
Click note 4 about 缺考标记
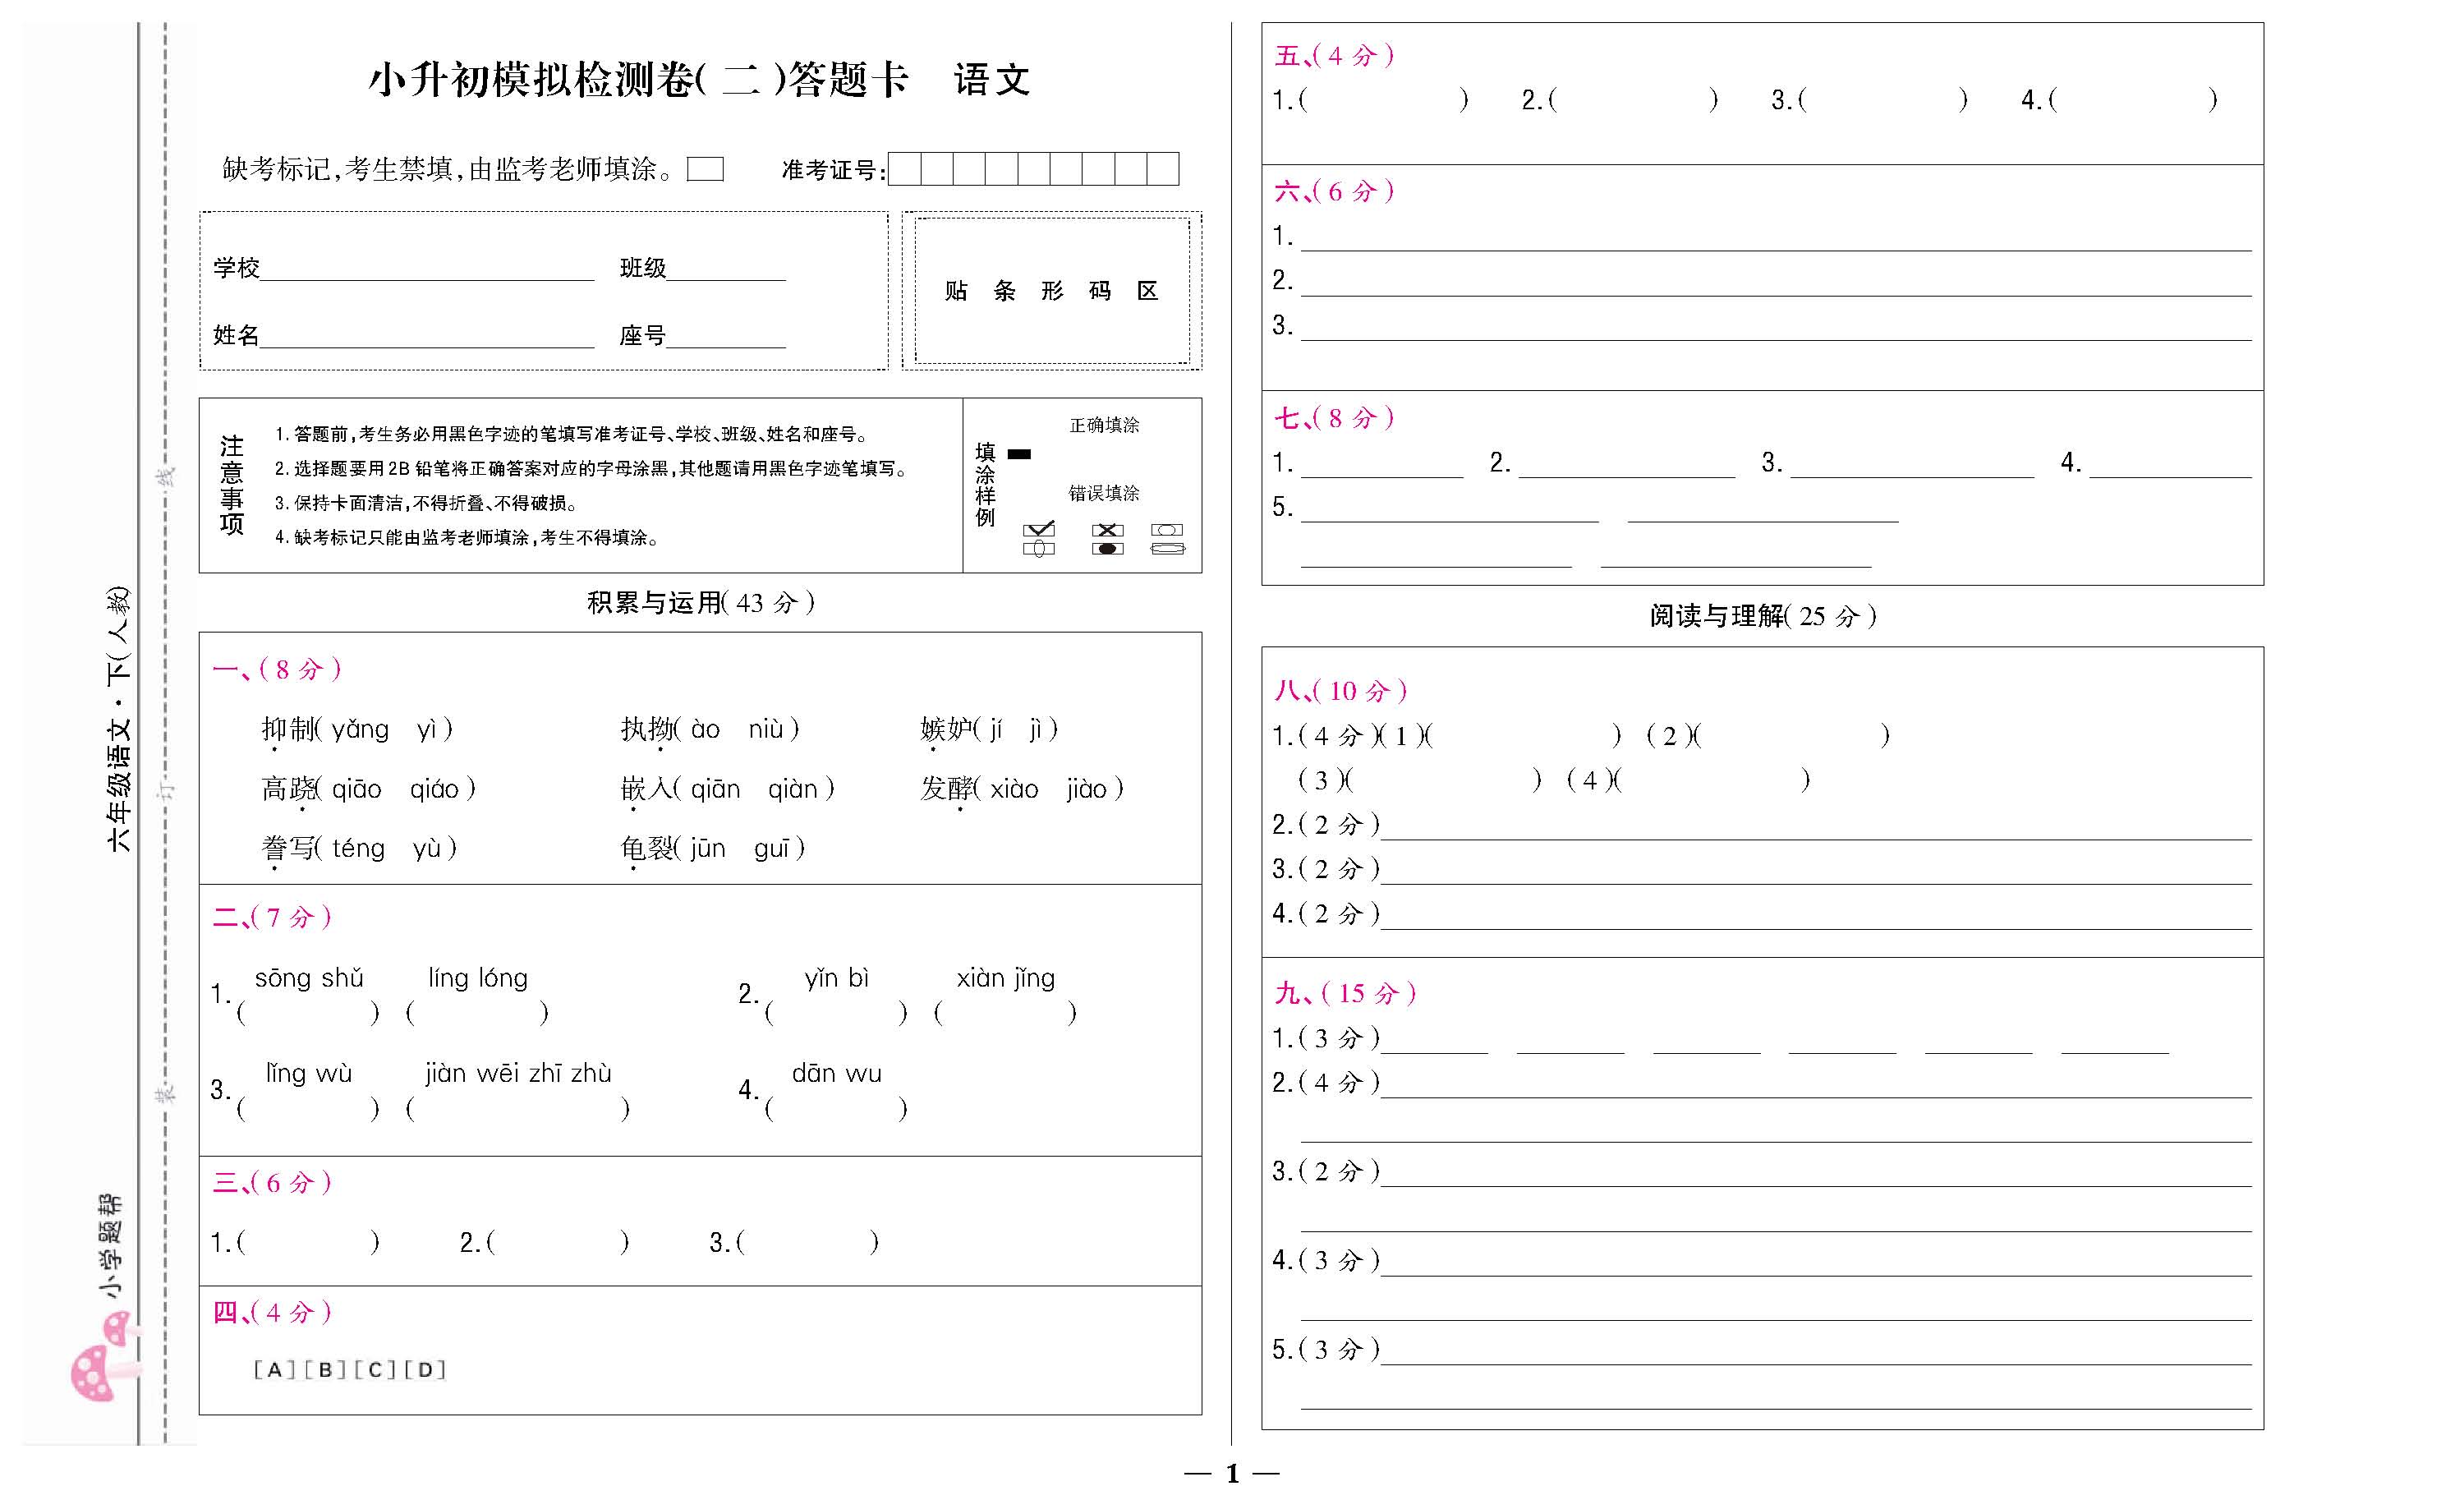coord(468,538)
